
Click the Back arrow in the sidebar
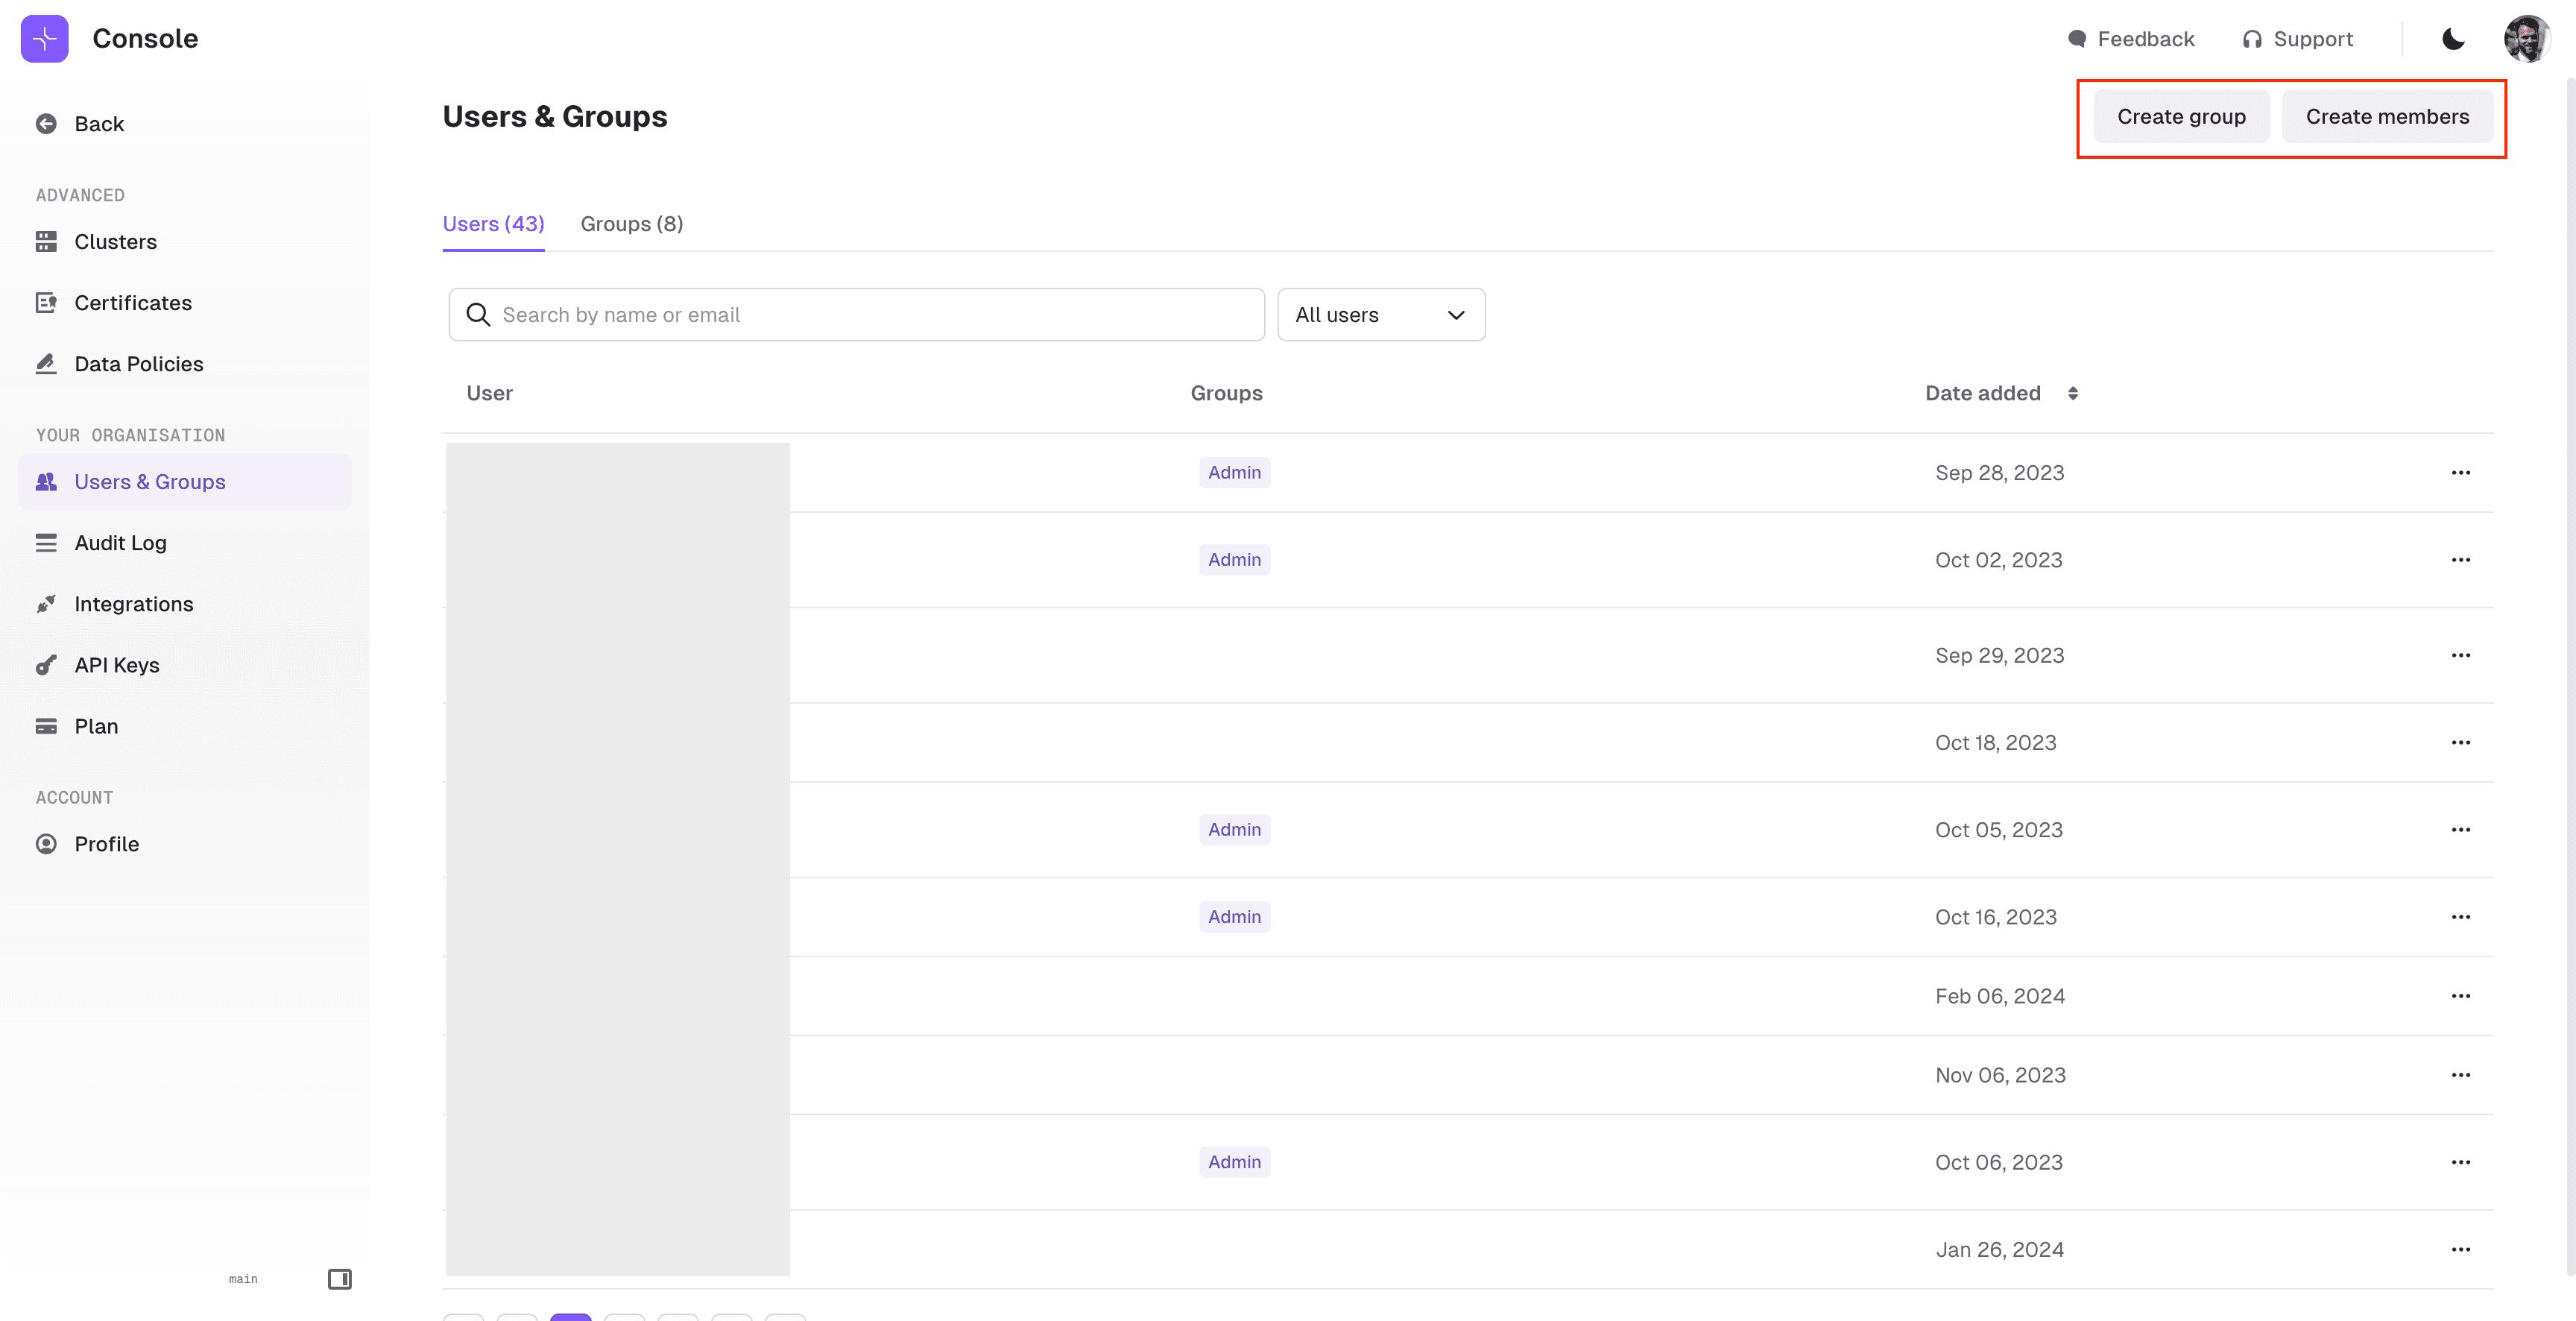[x=46, y=124]
